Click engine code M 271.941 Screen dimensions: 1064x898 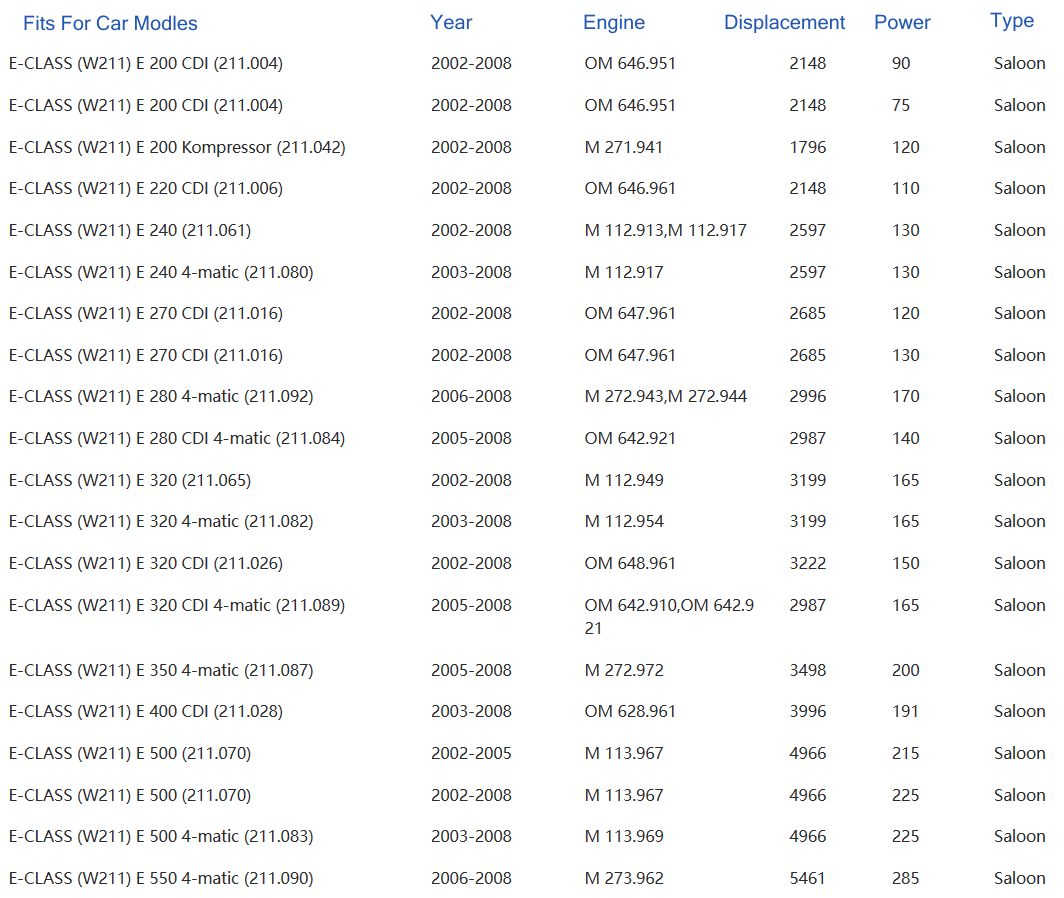(x=623, y=147)
